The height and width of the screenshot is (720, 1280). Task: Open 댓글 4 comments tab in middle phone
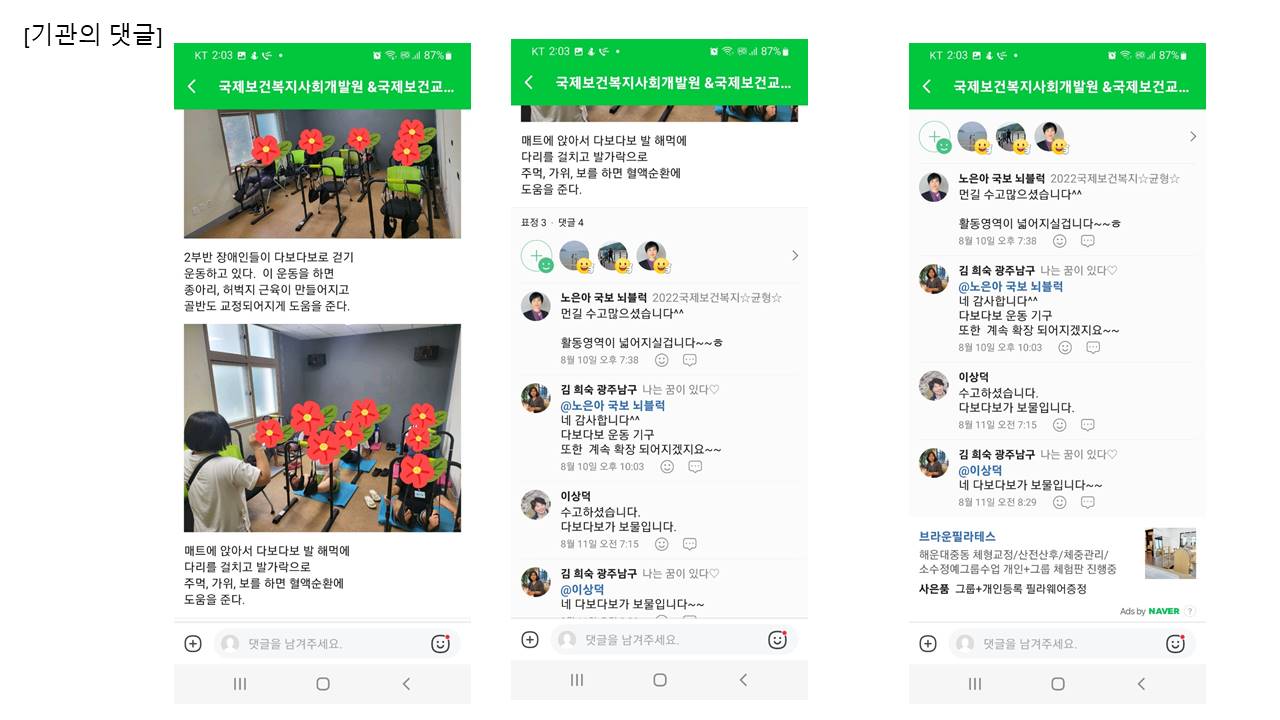click(x=571, y=222)
